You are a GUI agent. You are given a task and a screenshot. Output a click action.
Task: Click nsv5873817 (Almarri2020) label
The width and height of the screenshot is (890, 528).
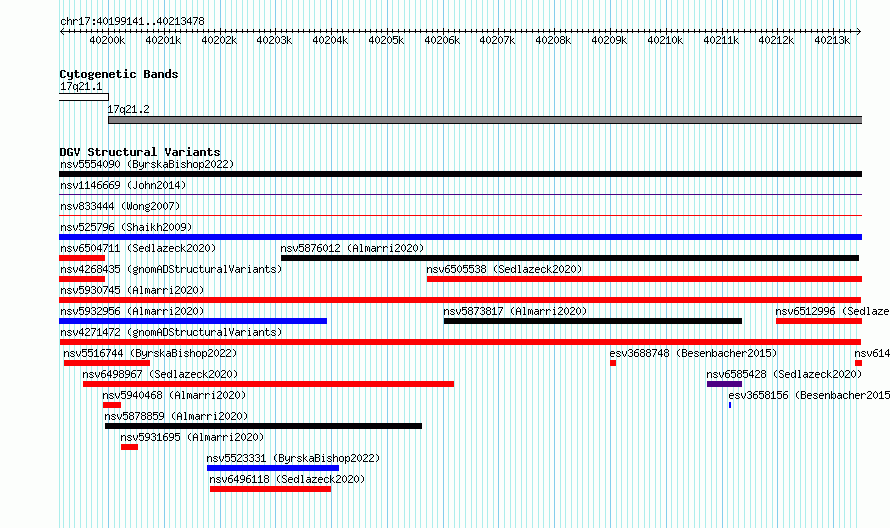click(515, 311)
